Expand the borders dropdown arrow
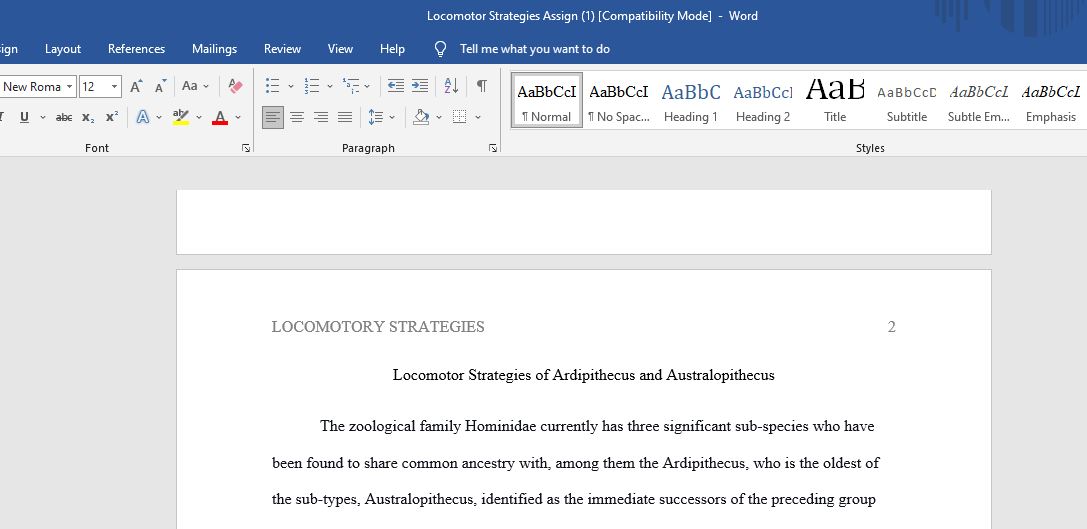The image size is (1087, 529). [478, 117]
